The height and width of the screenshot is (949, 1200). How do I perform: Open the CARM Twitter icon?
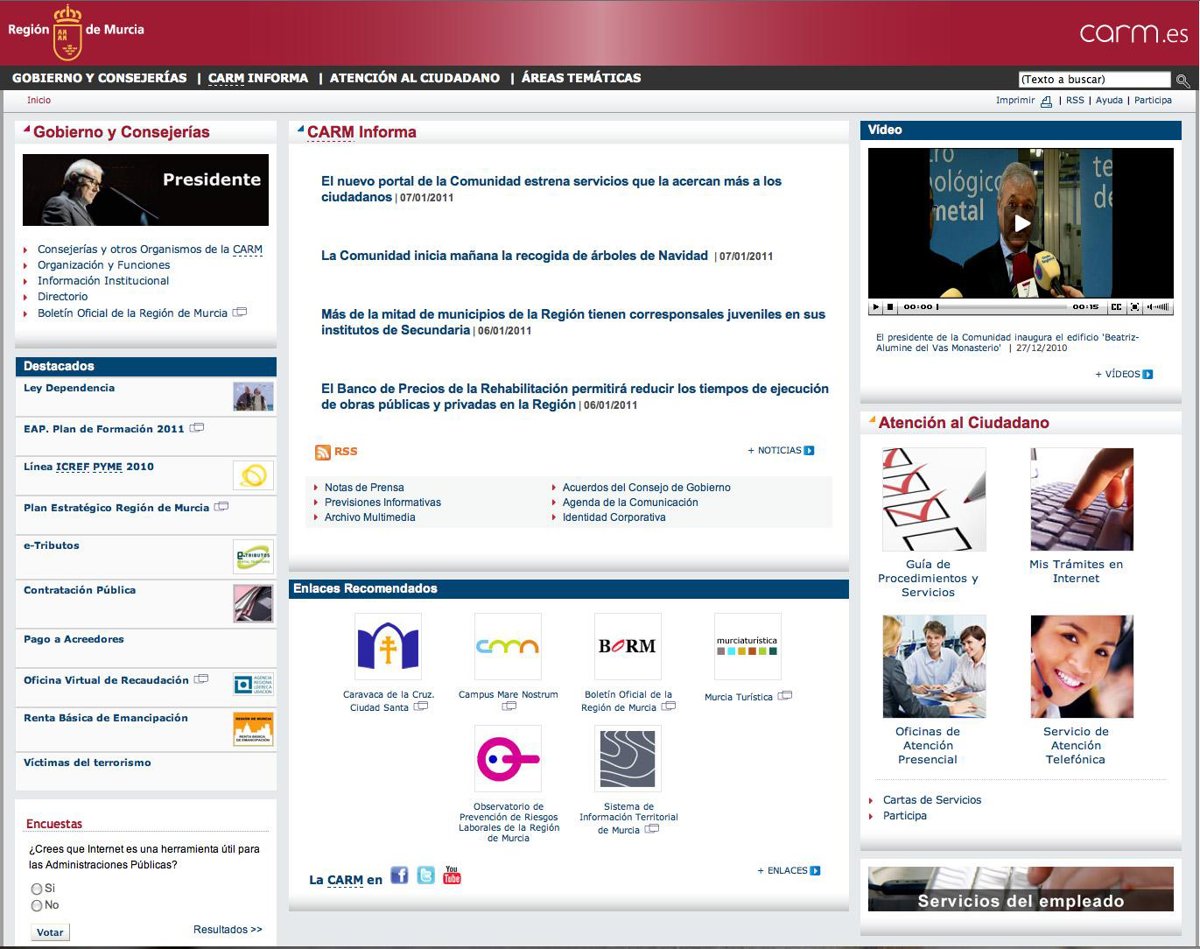point(426,875)
